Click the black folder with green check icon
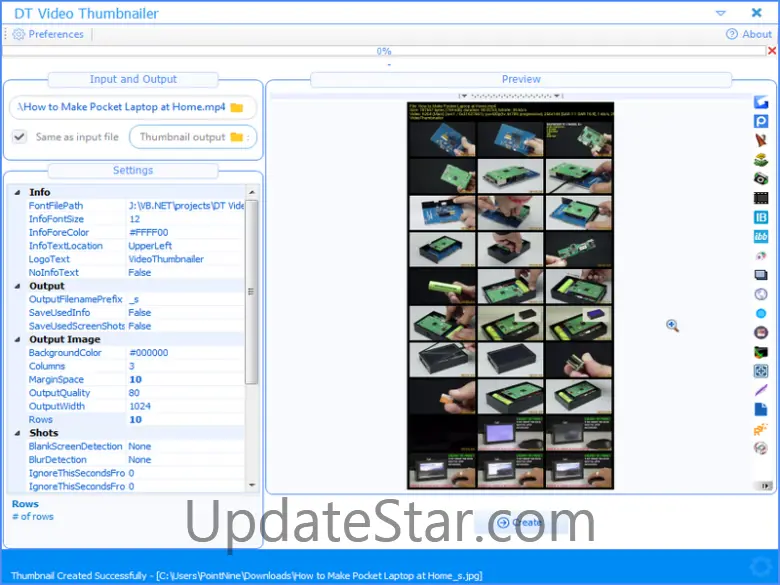780x585 pixels. [x=761, y=352]
